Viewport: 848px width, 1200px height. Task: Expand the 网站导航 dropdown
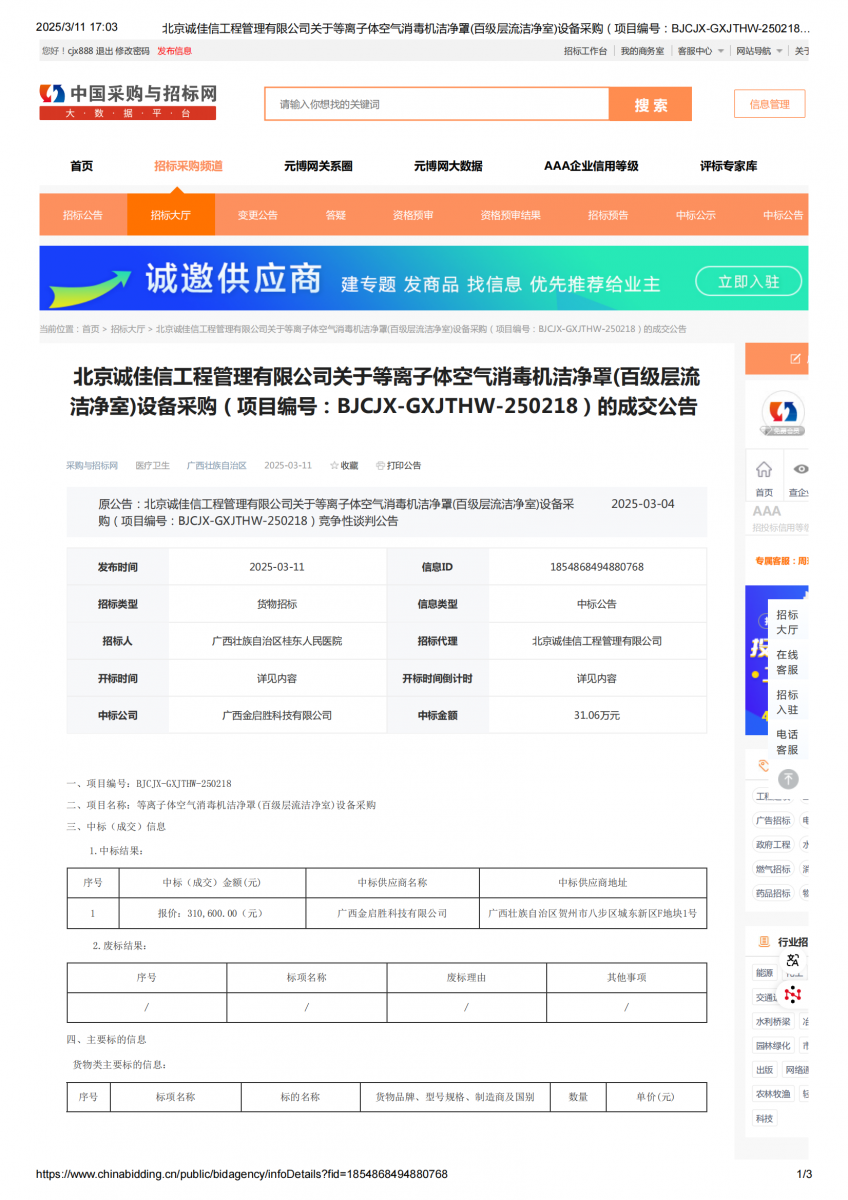[760, 51]
